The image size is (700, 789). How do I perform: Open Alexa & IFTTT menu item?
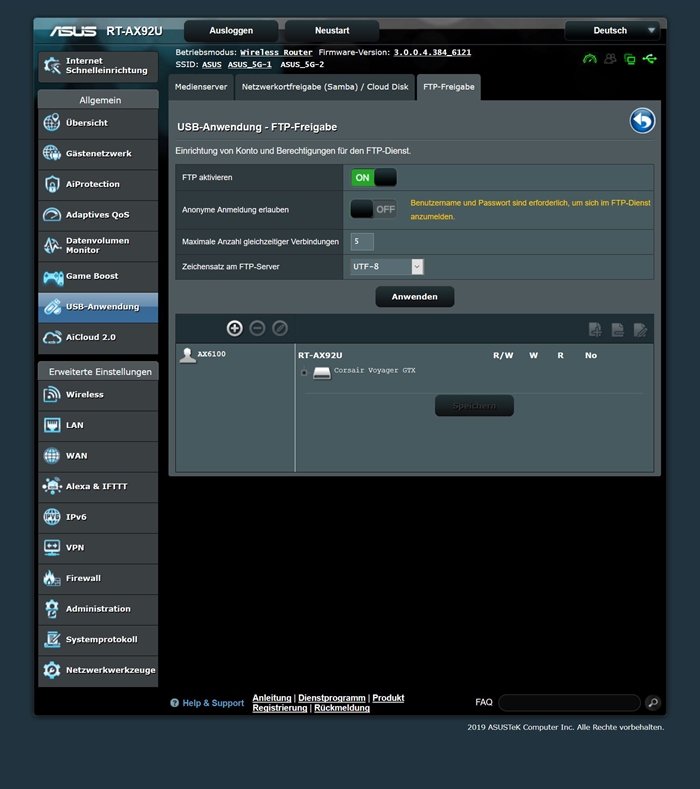point(98,487)
